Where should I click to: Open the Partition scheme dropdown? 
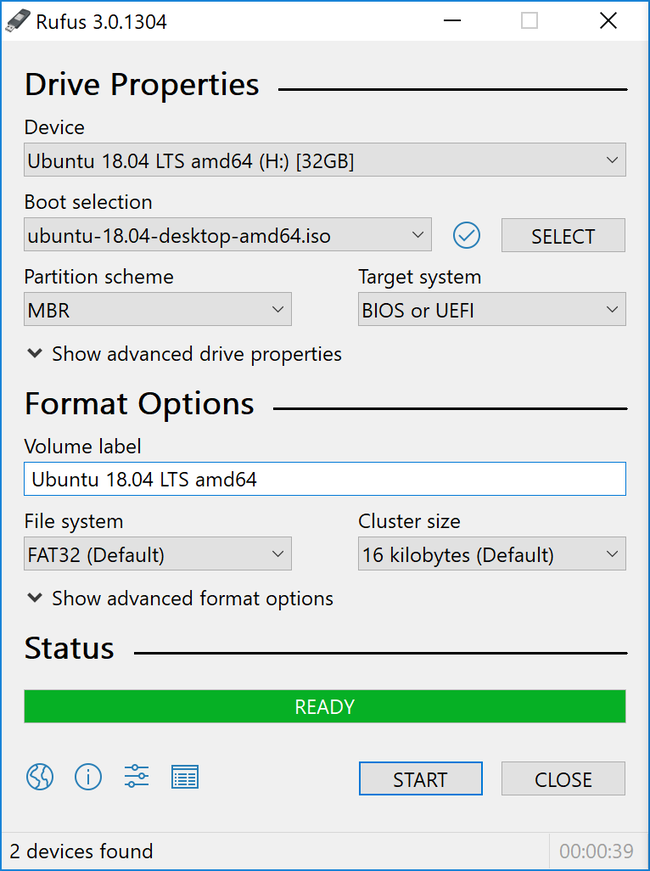[157, 310]
